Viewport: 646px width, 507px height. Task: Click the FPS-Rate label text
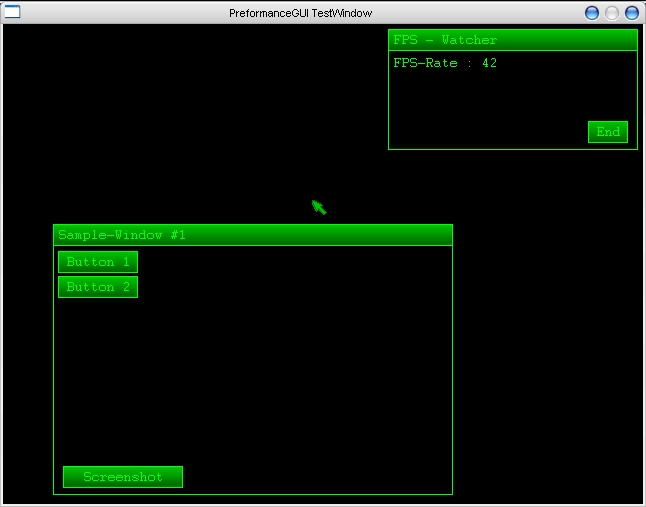(x=425, y=64)
